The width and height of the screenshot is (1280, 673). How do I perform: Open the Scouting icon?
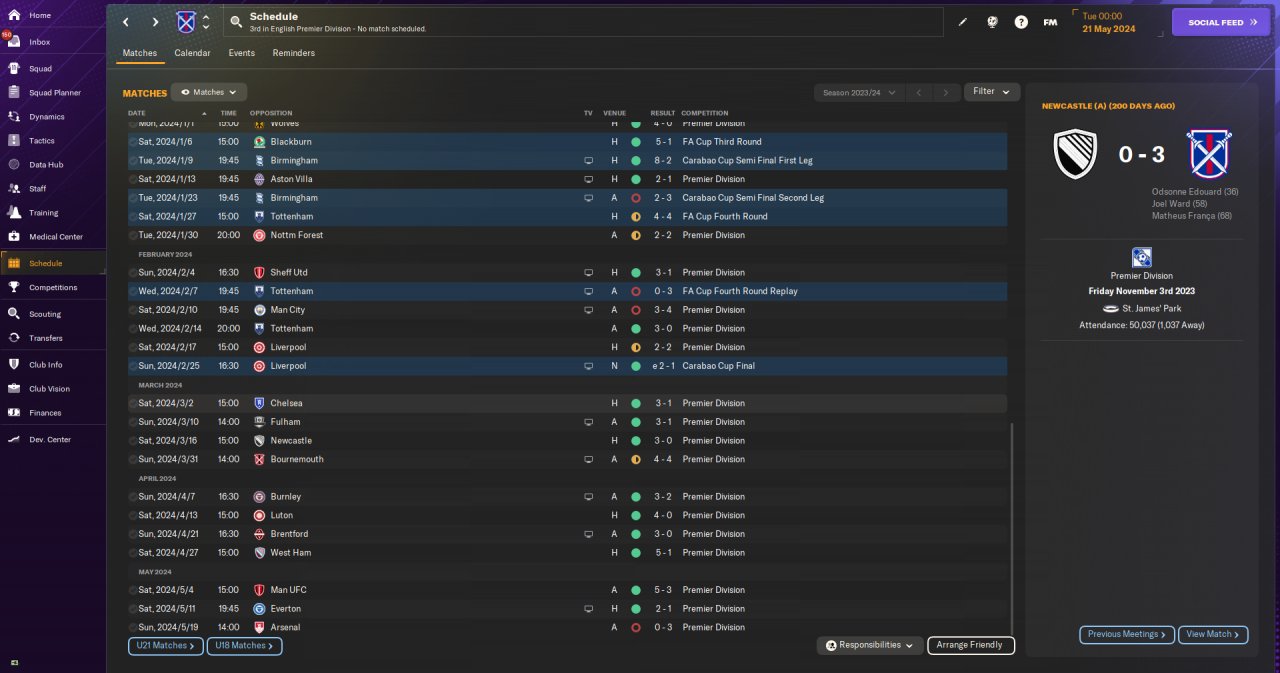tap(14, 314)
